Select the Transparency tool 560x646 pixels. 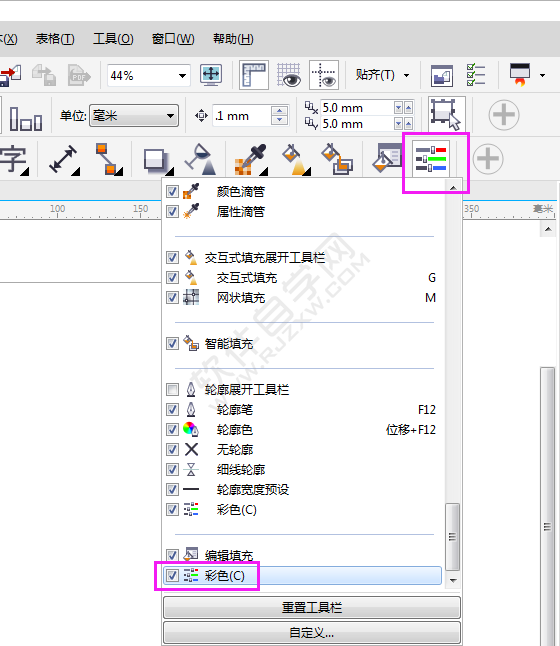(201, 159)
